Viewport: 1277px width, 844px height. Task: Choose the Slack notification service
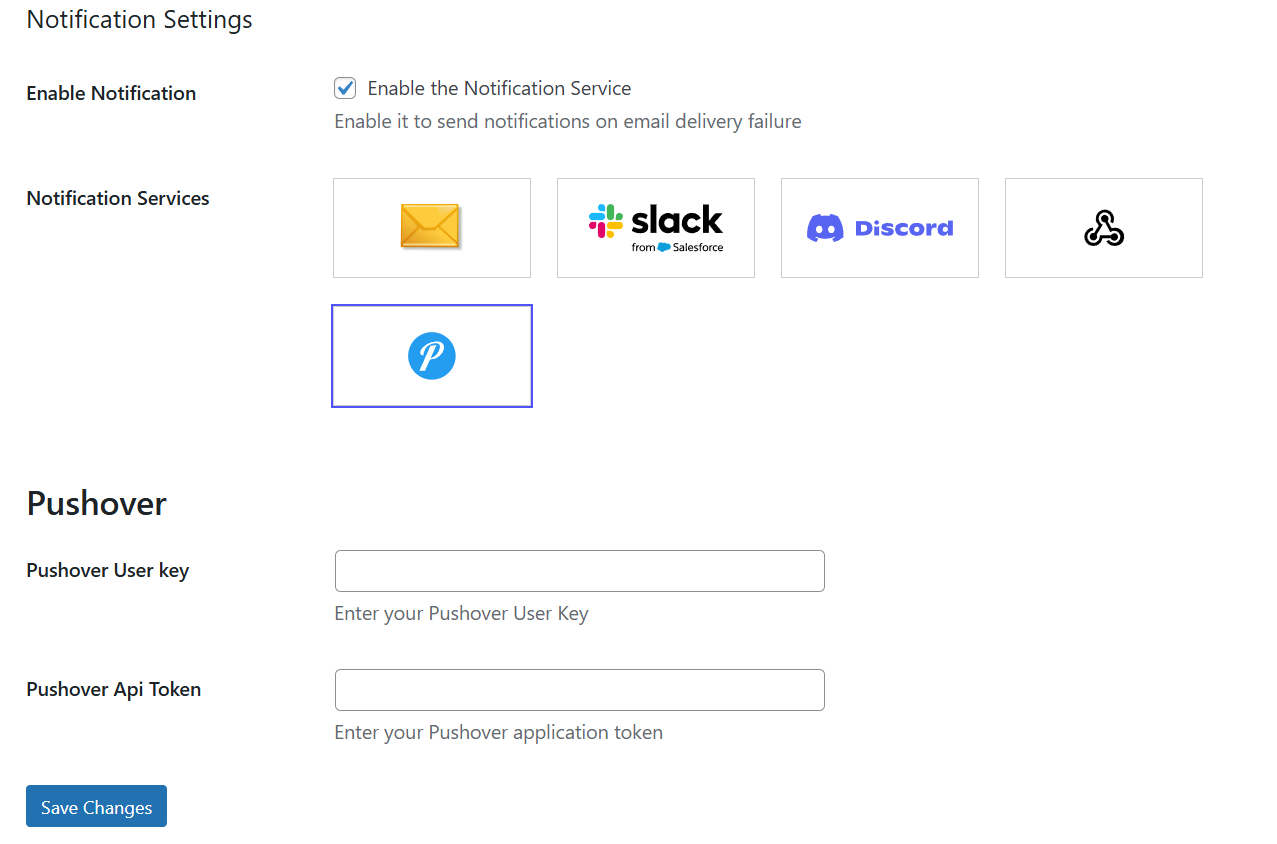tap(655, 227)
